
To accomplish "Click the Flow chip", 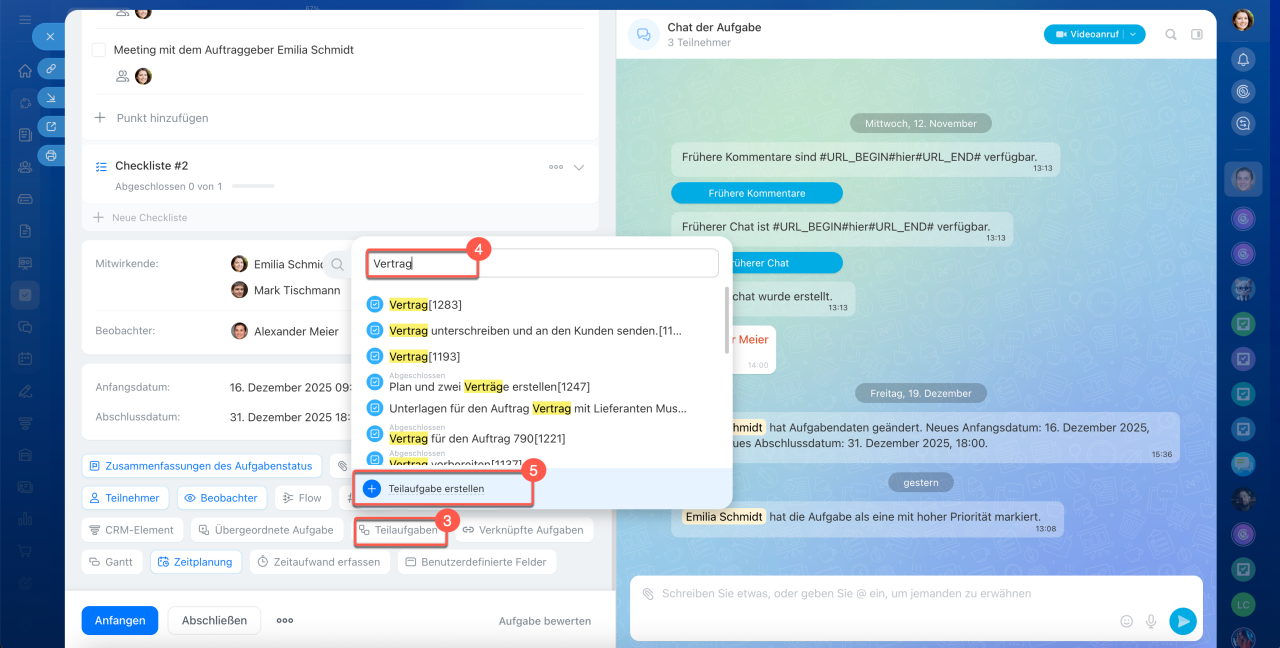I will click(302, 498).
